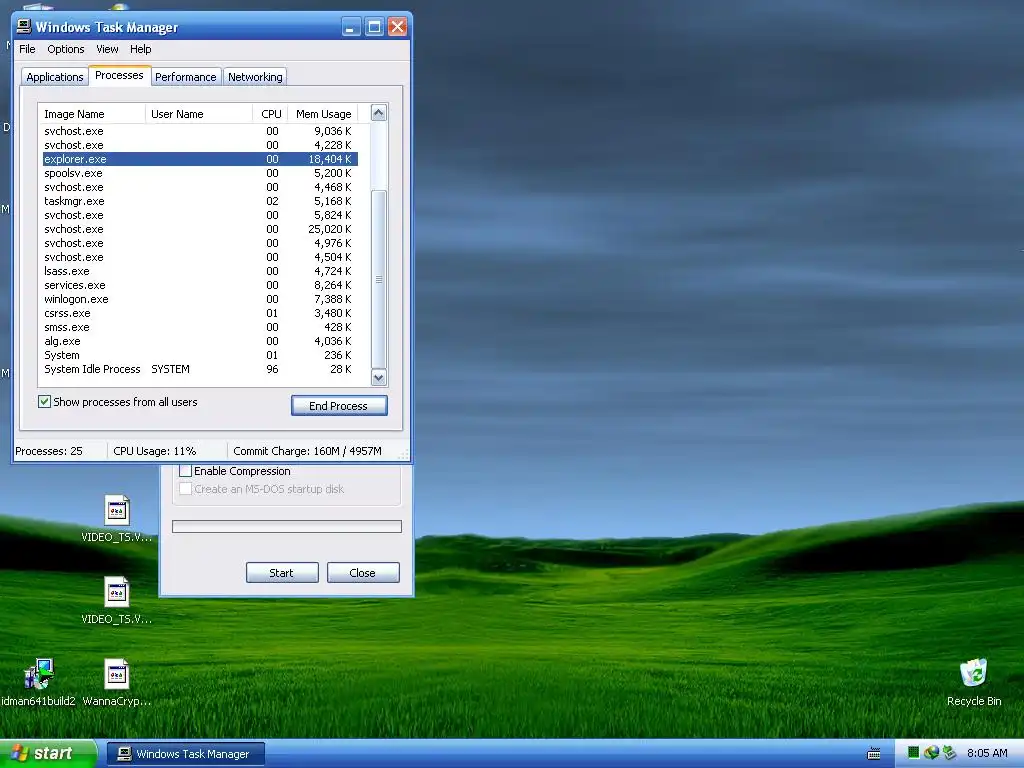Open the Help menu
Viewport: 1024px width, 768px height.
(140, 49)
